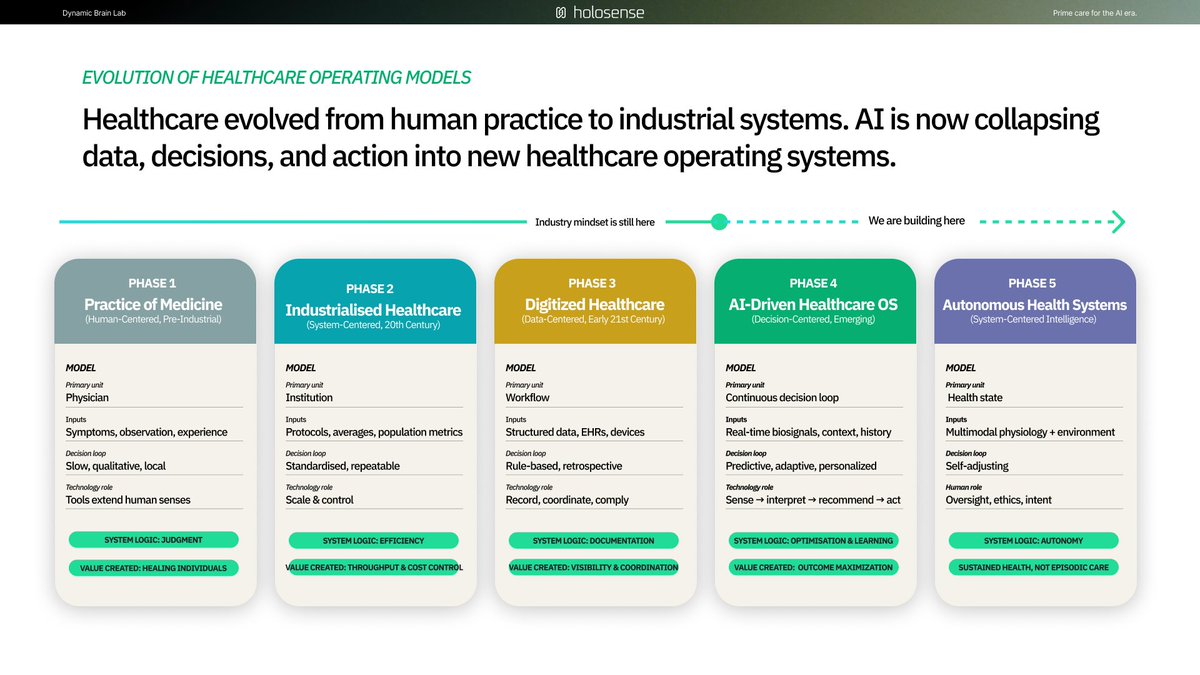Select the Phase 5 Autonomous Health Systems header
The width and height of the screenshot is (1200, 675).
pos(1035,301)
